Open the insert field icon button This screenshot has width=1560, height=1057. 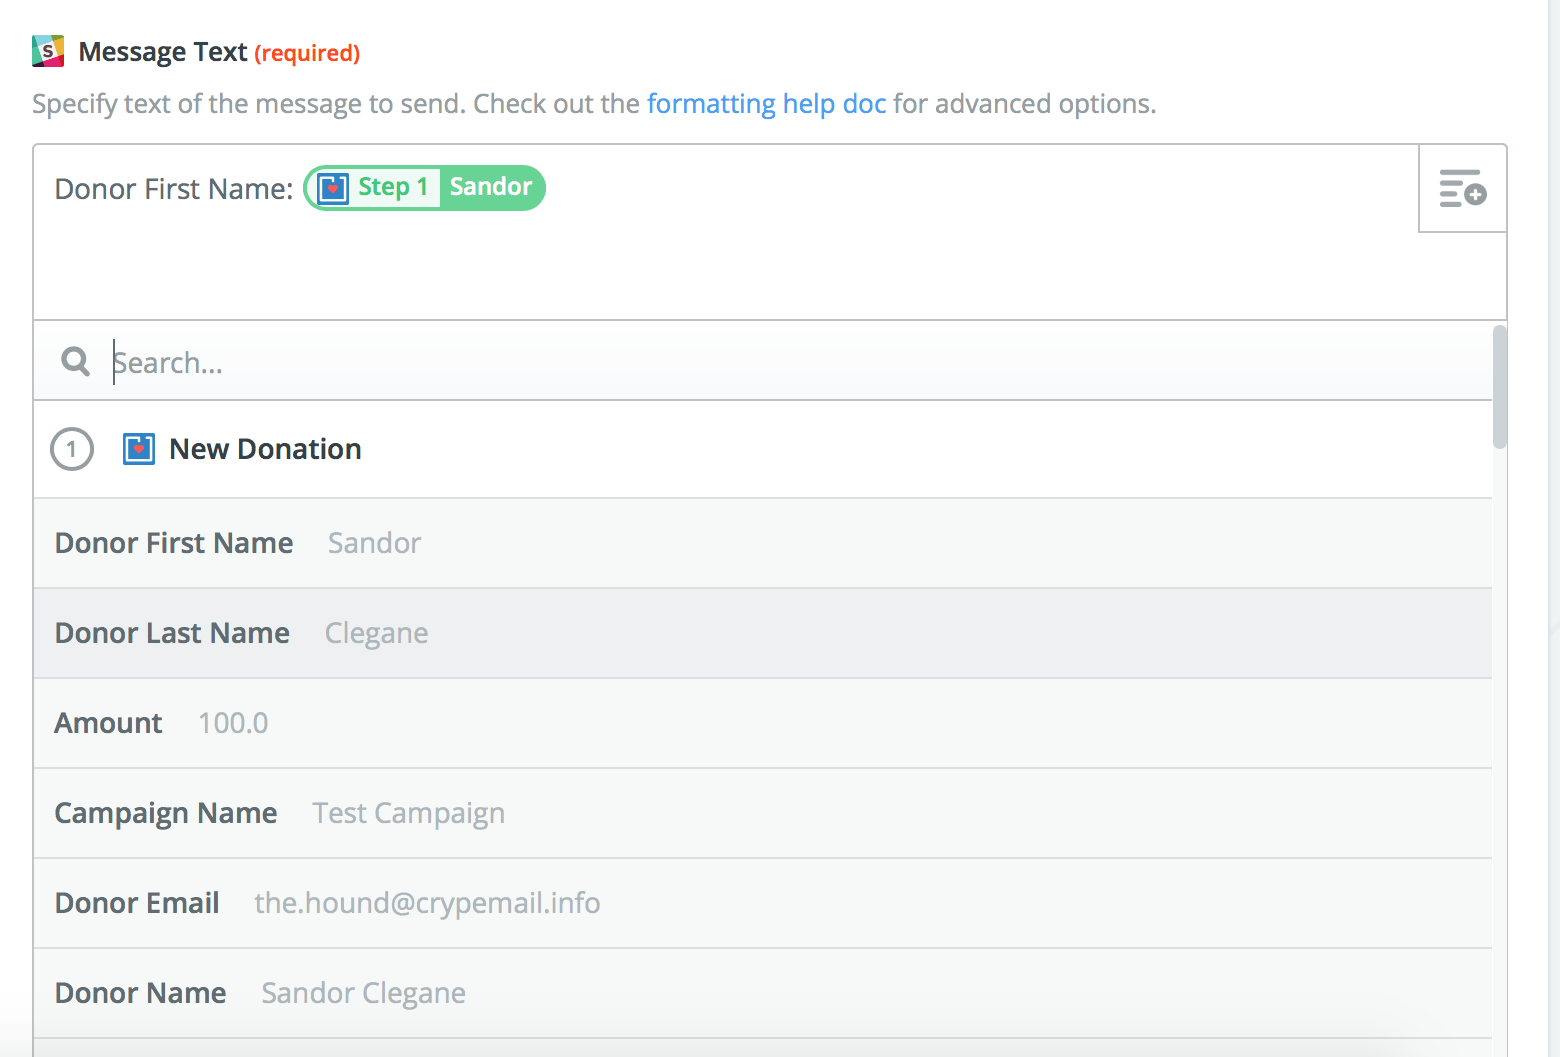(x=1462, y=188)
